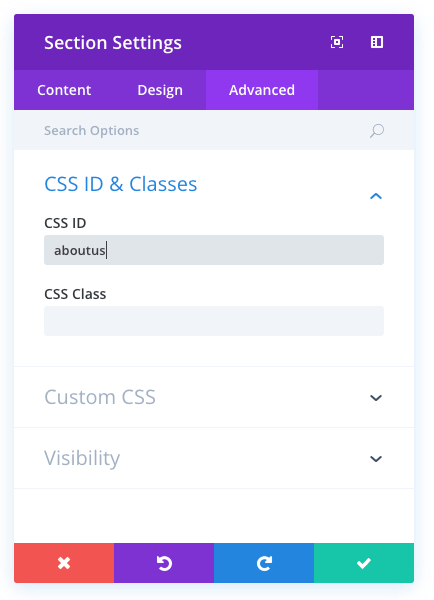Focus the empty CSS Class field

214,321
